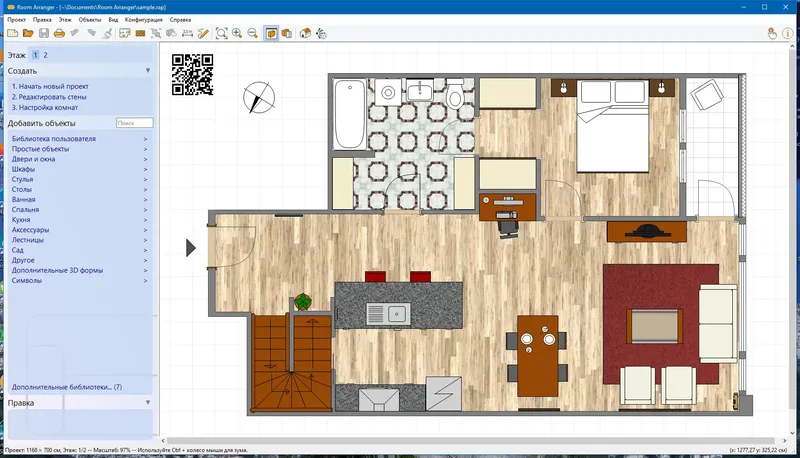The width and height of the screenshot is (800, 458).
Task: Expand Спальня category
Action: click(80, 210)
